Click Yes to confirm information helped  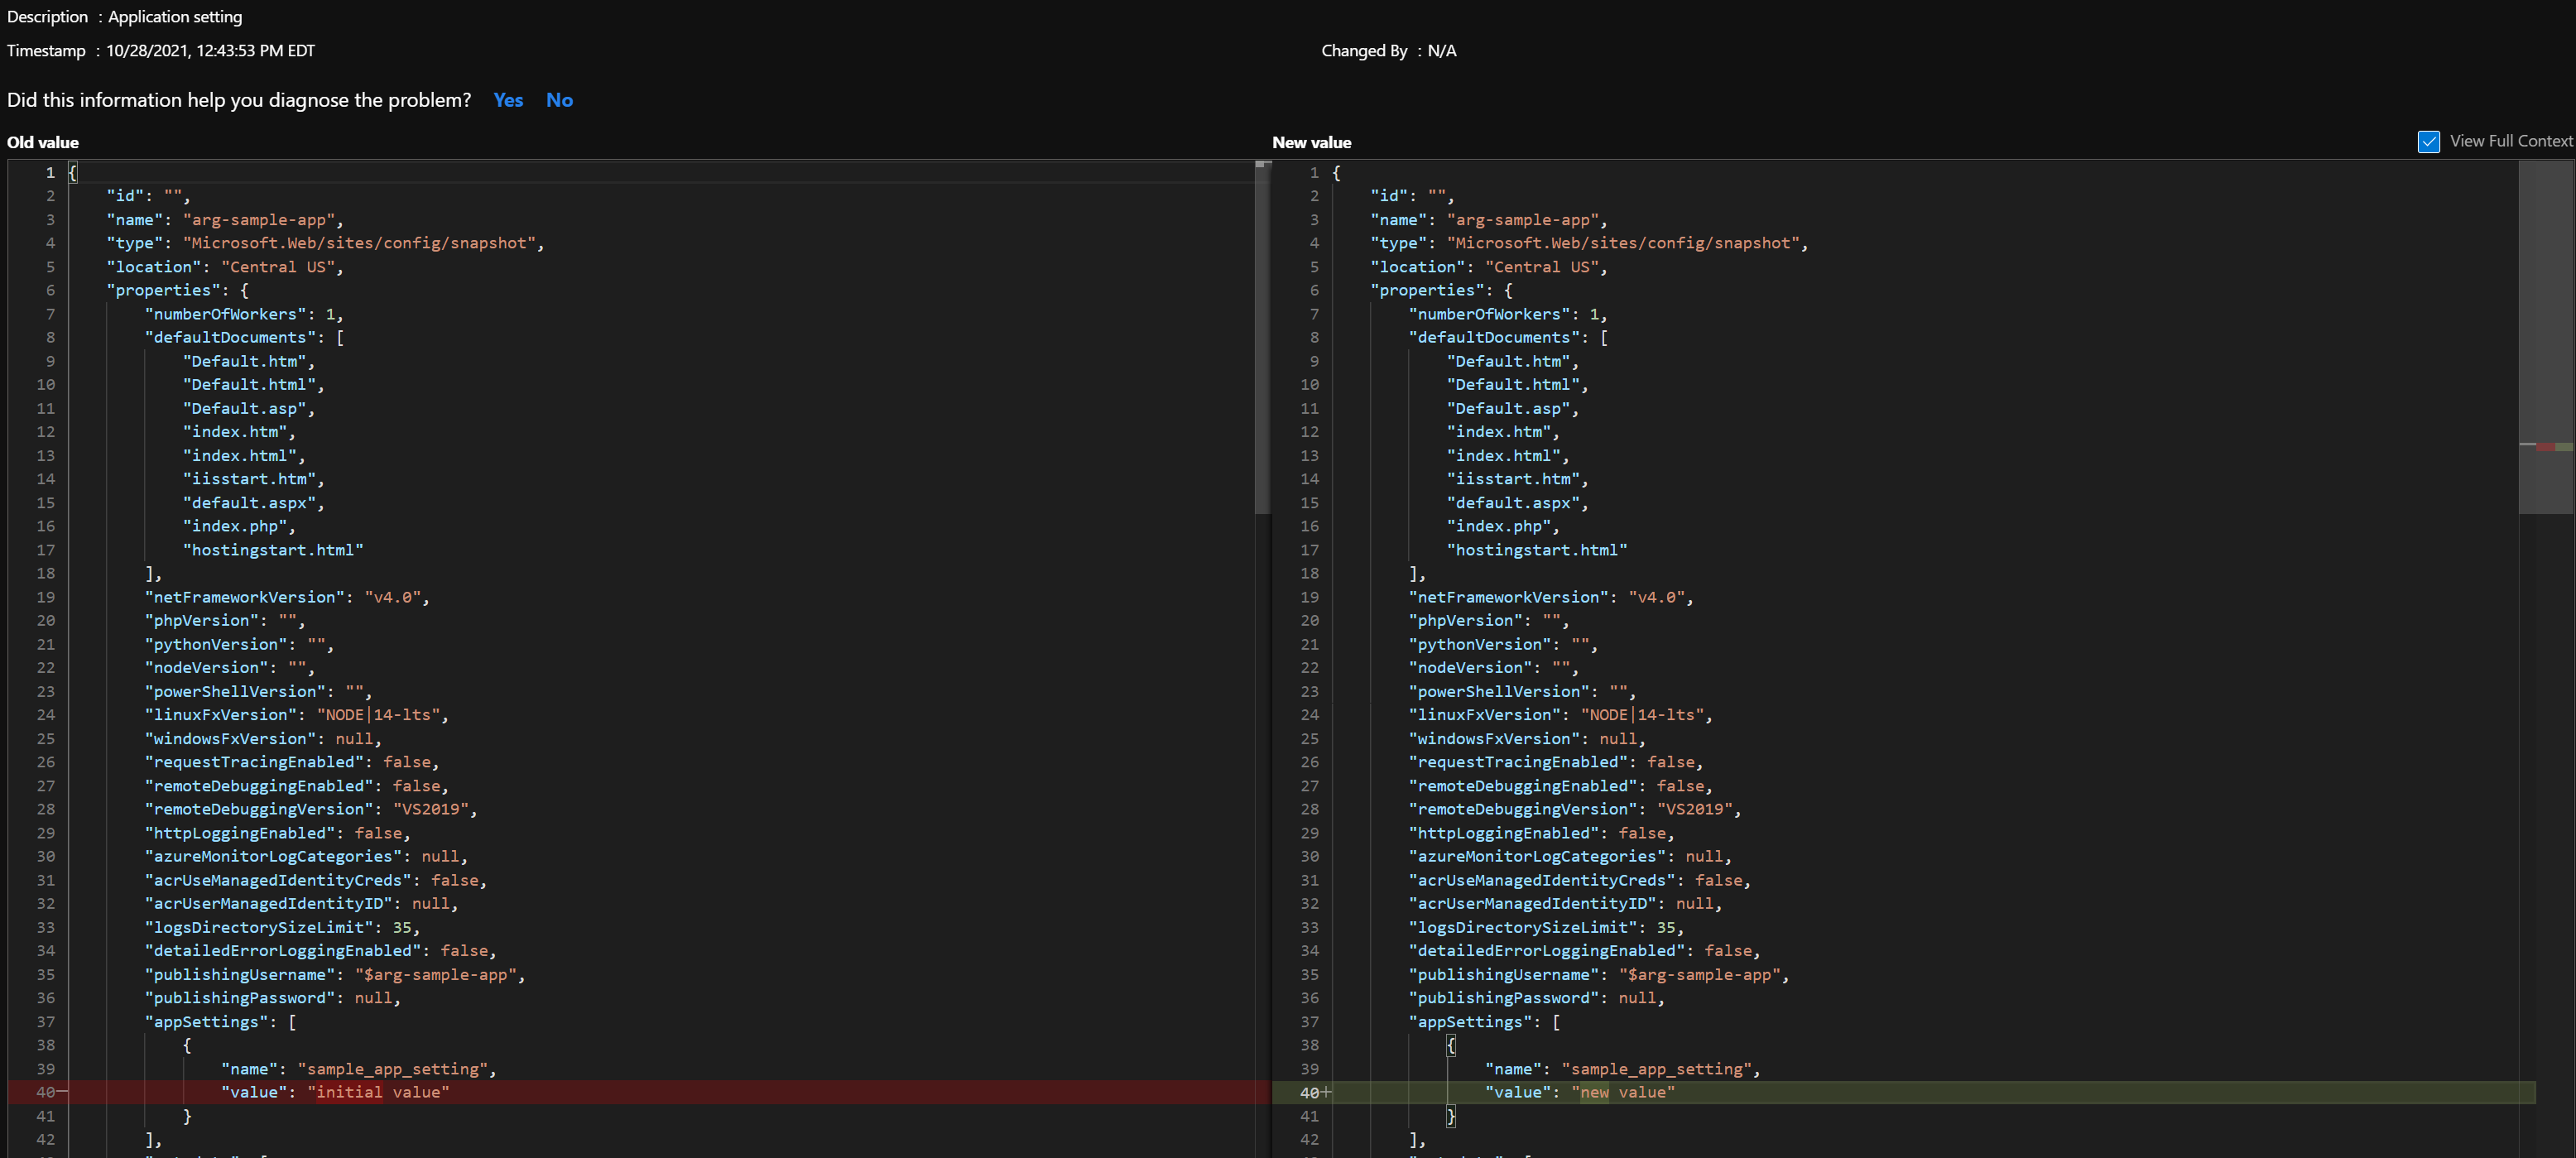[x=508, y=100]
